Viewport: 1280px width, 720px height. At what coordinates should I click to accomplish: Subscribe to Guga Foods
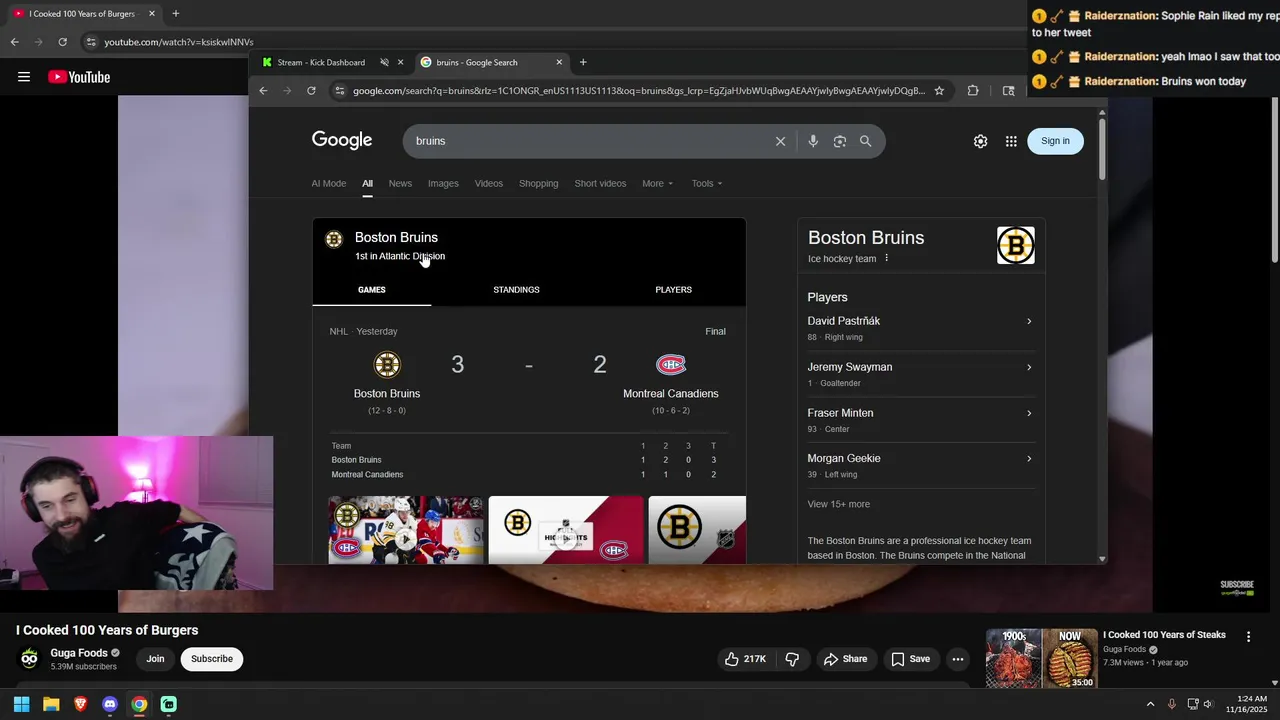[212, 659]
